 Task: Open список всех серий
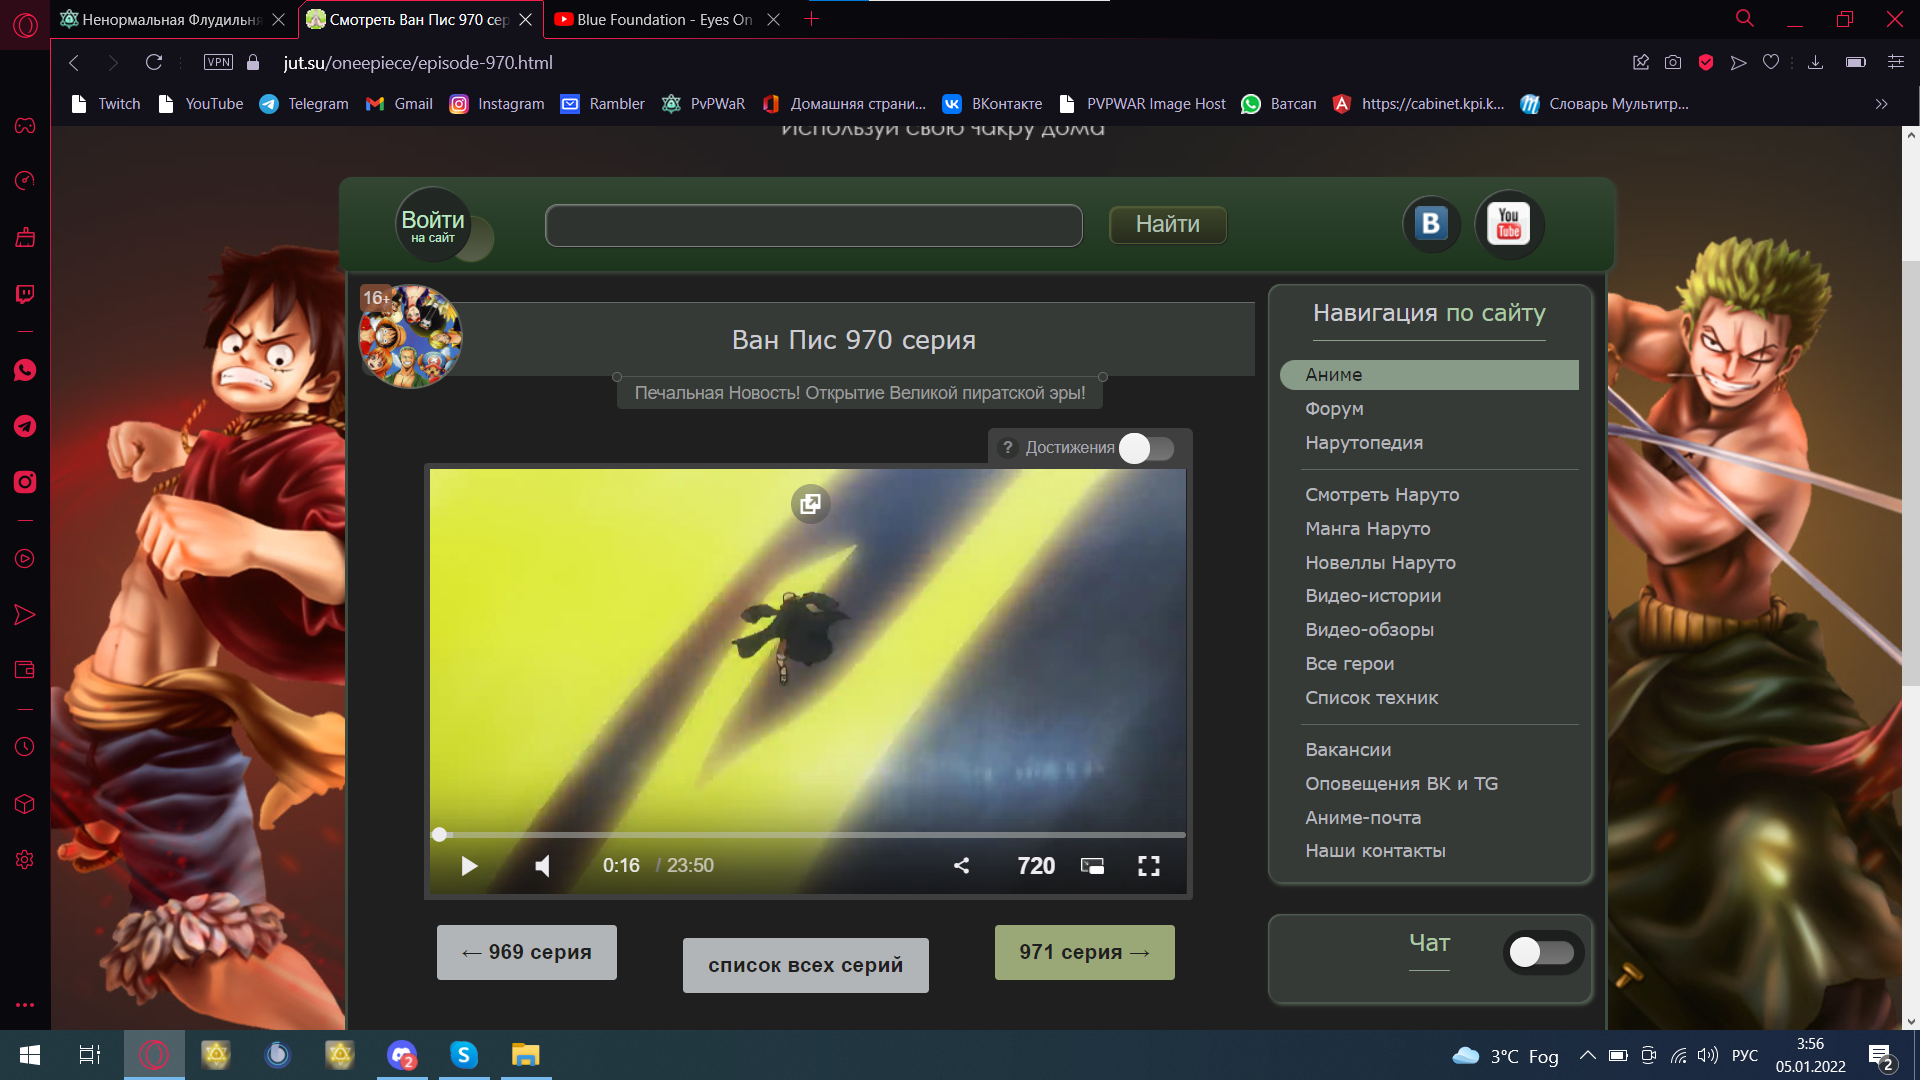click(805, 965)
